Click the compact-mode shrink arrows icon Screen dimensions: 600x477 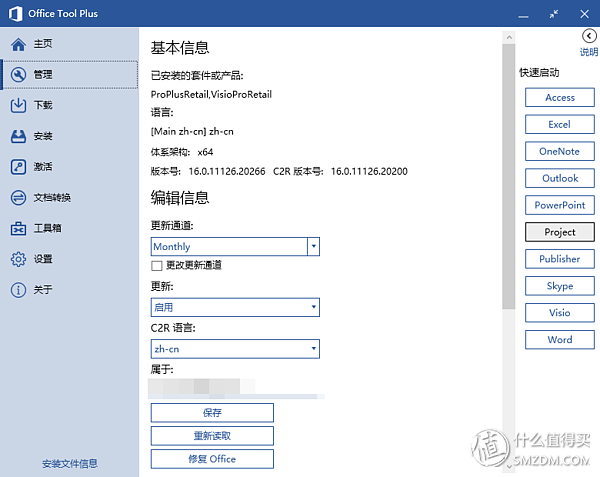pyautogui.click(x=554, y=14)
